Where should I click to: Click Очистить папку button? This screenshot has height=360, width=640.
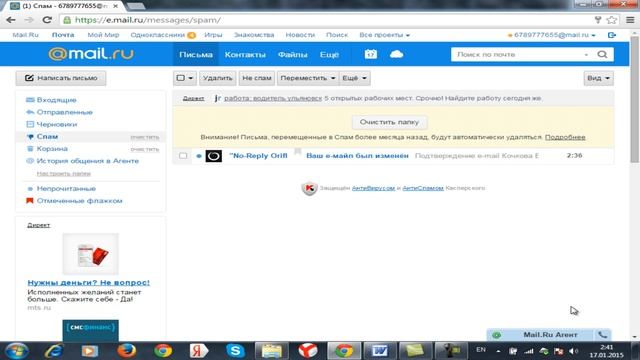(389, 122)
